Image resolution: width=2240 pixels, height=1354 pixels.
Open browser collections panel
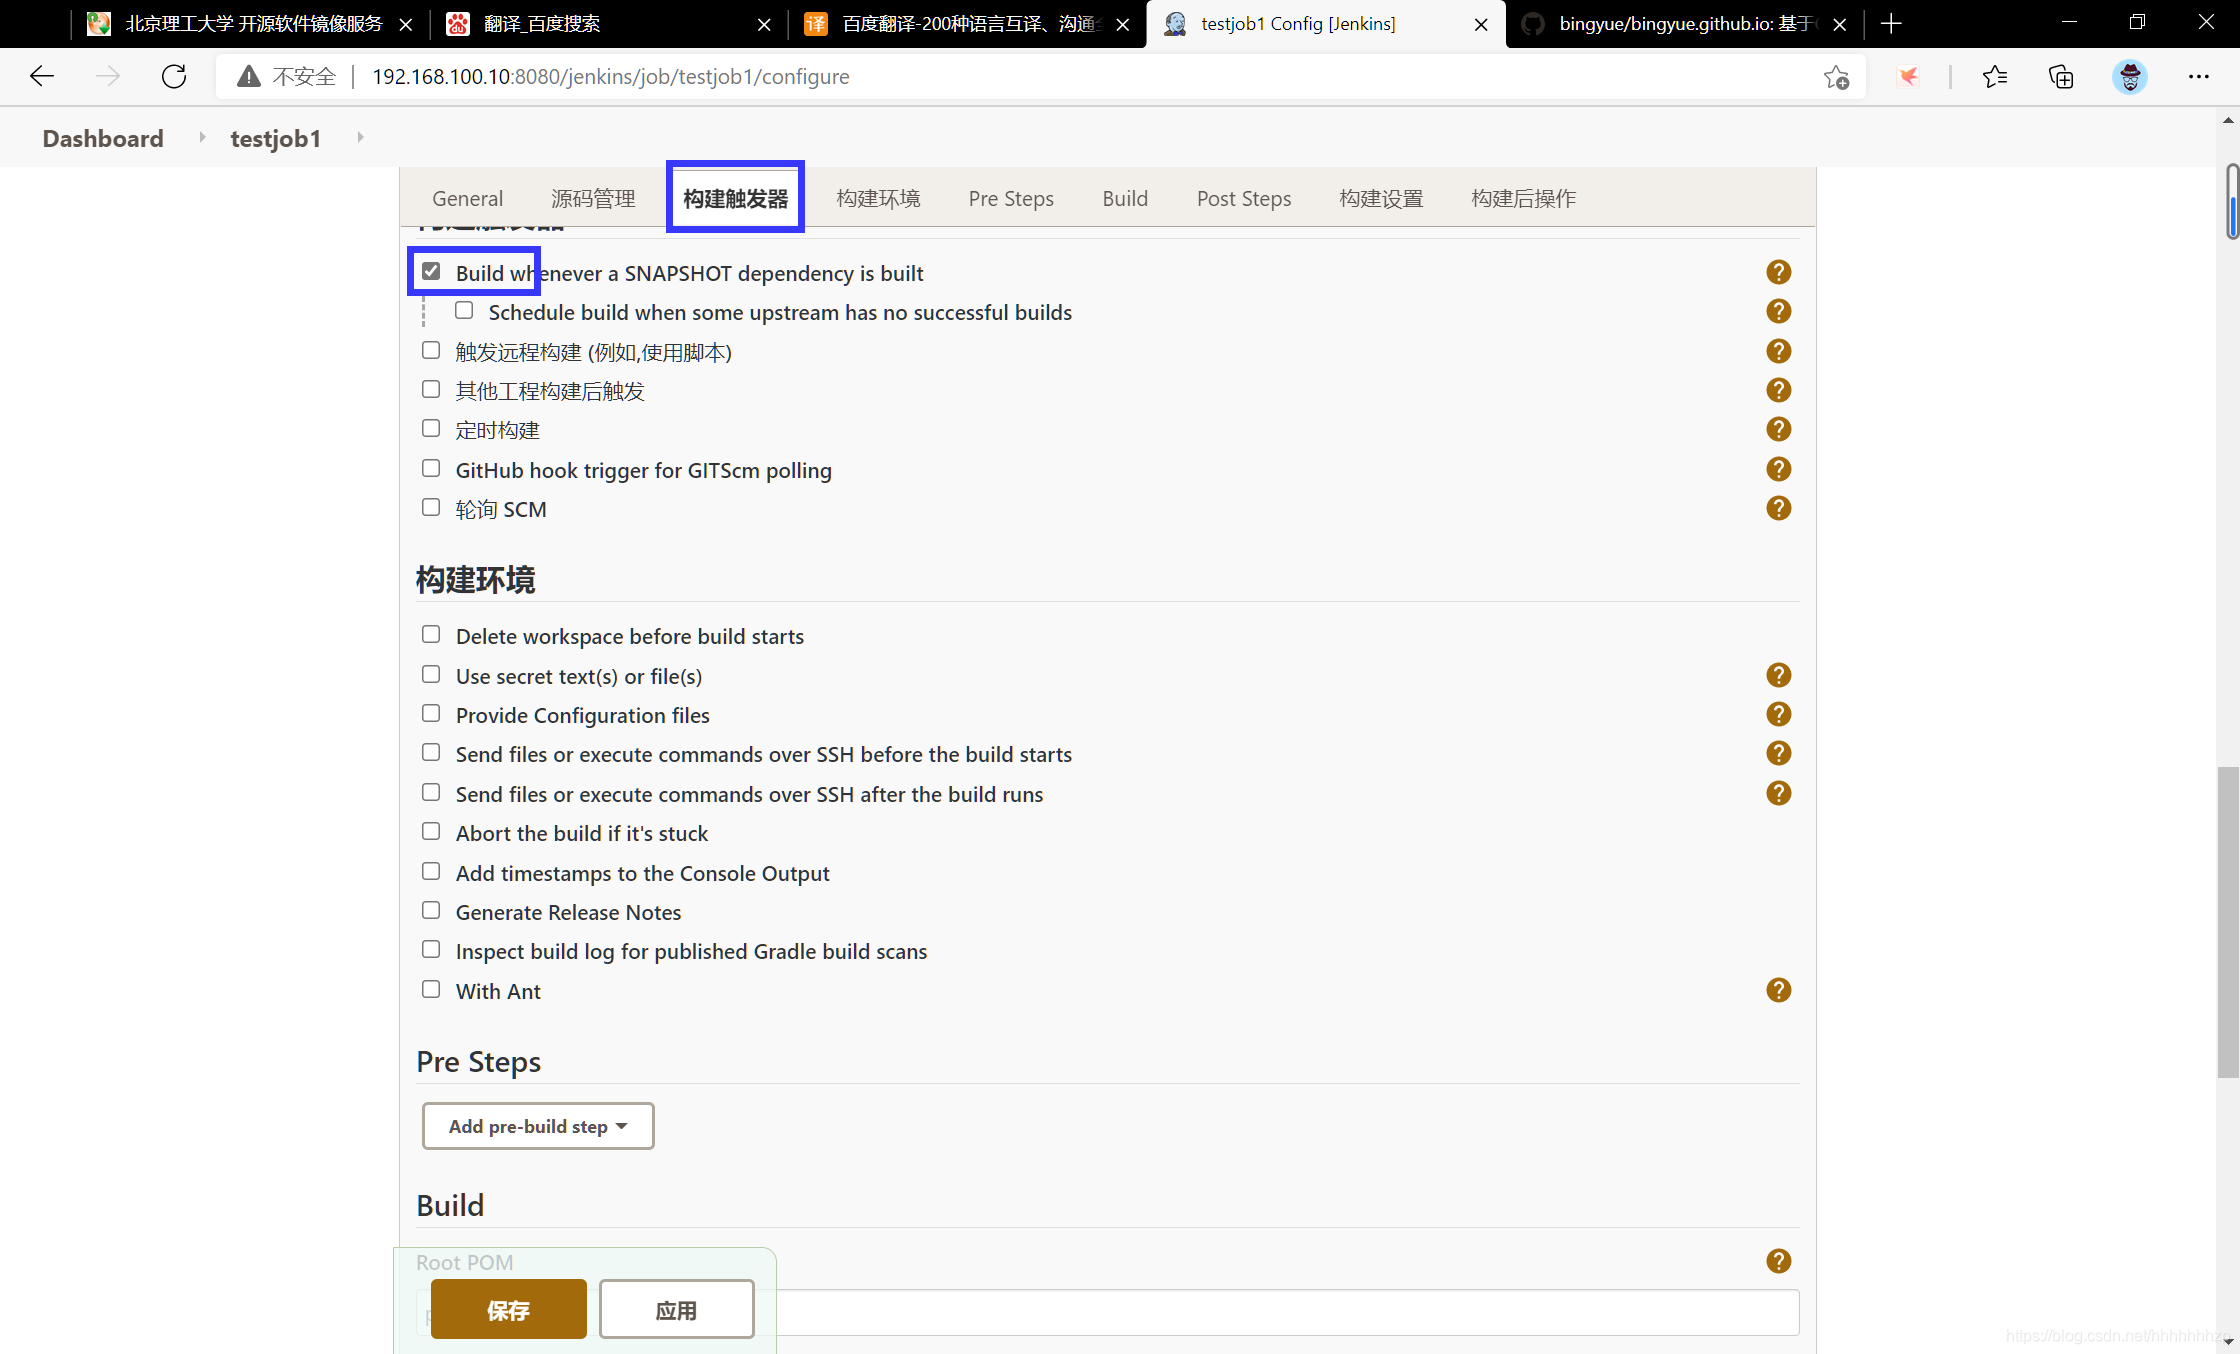[x=2061, y=77]
